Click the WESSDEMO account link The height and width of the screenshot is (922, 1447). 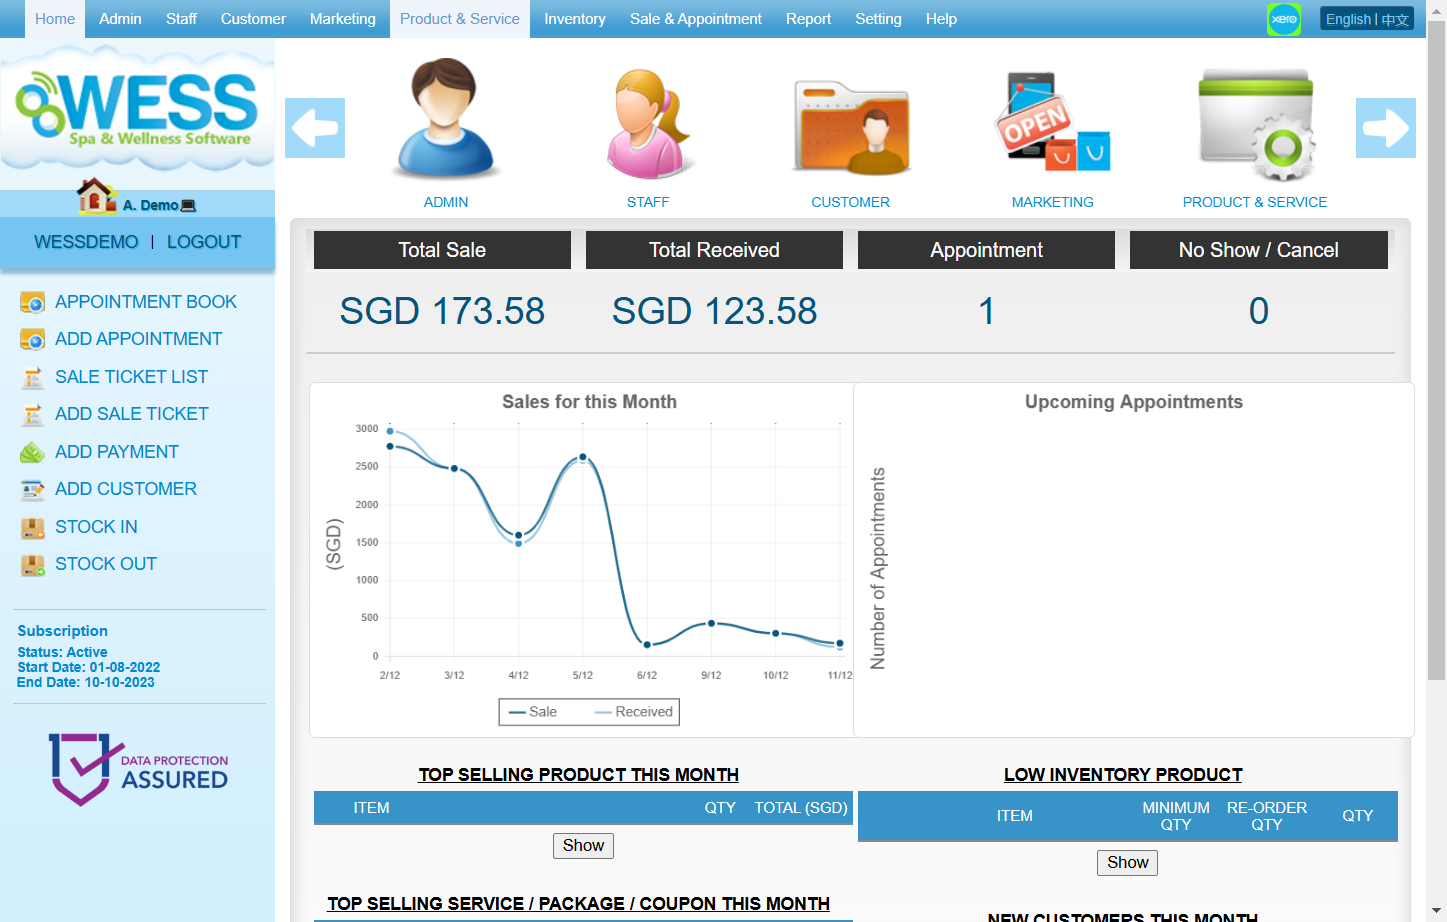click(x=86, y=242)
